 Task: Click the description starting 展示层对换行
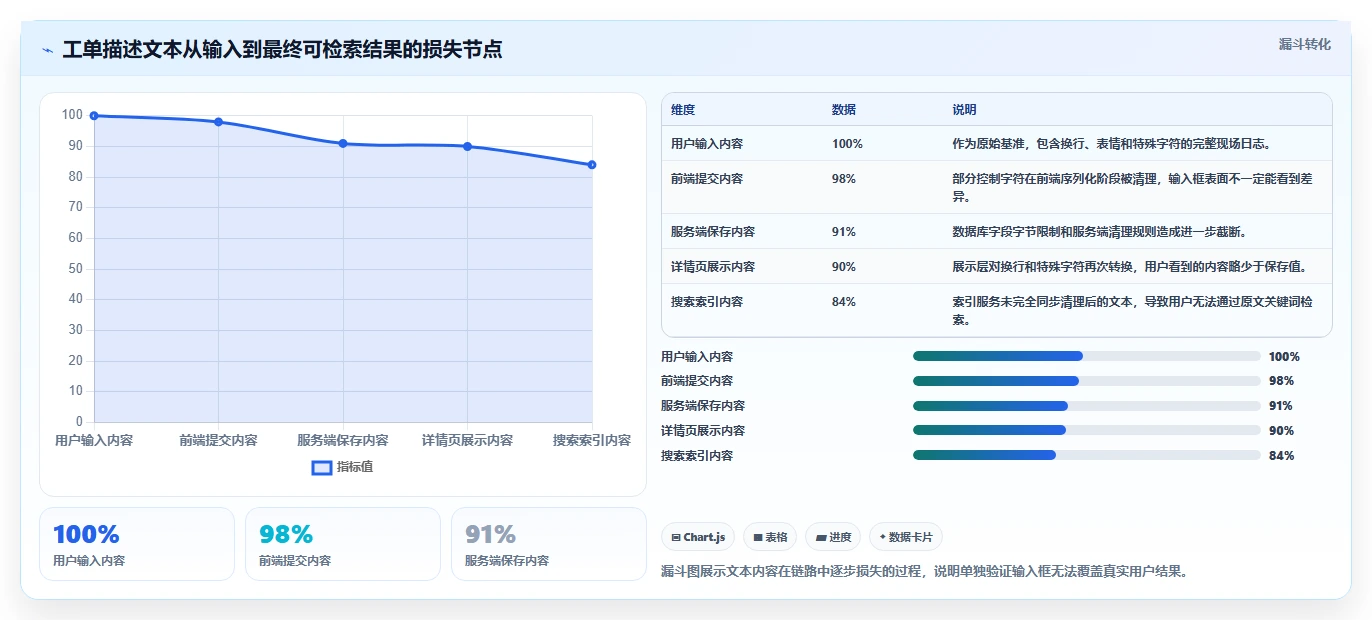coord(1129,267)
